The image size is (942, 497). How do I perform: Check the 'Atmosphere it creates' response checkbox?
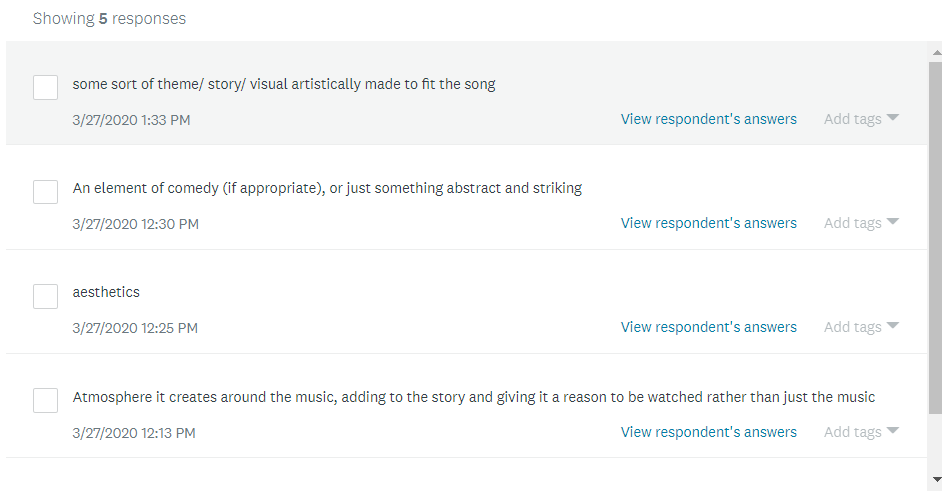point(45,401)
